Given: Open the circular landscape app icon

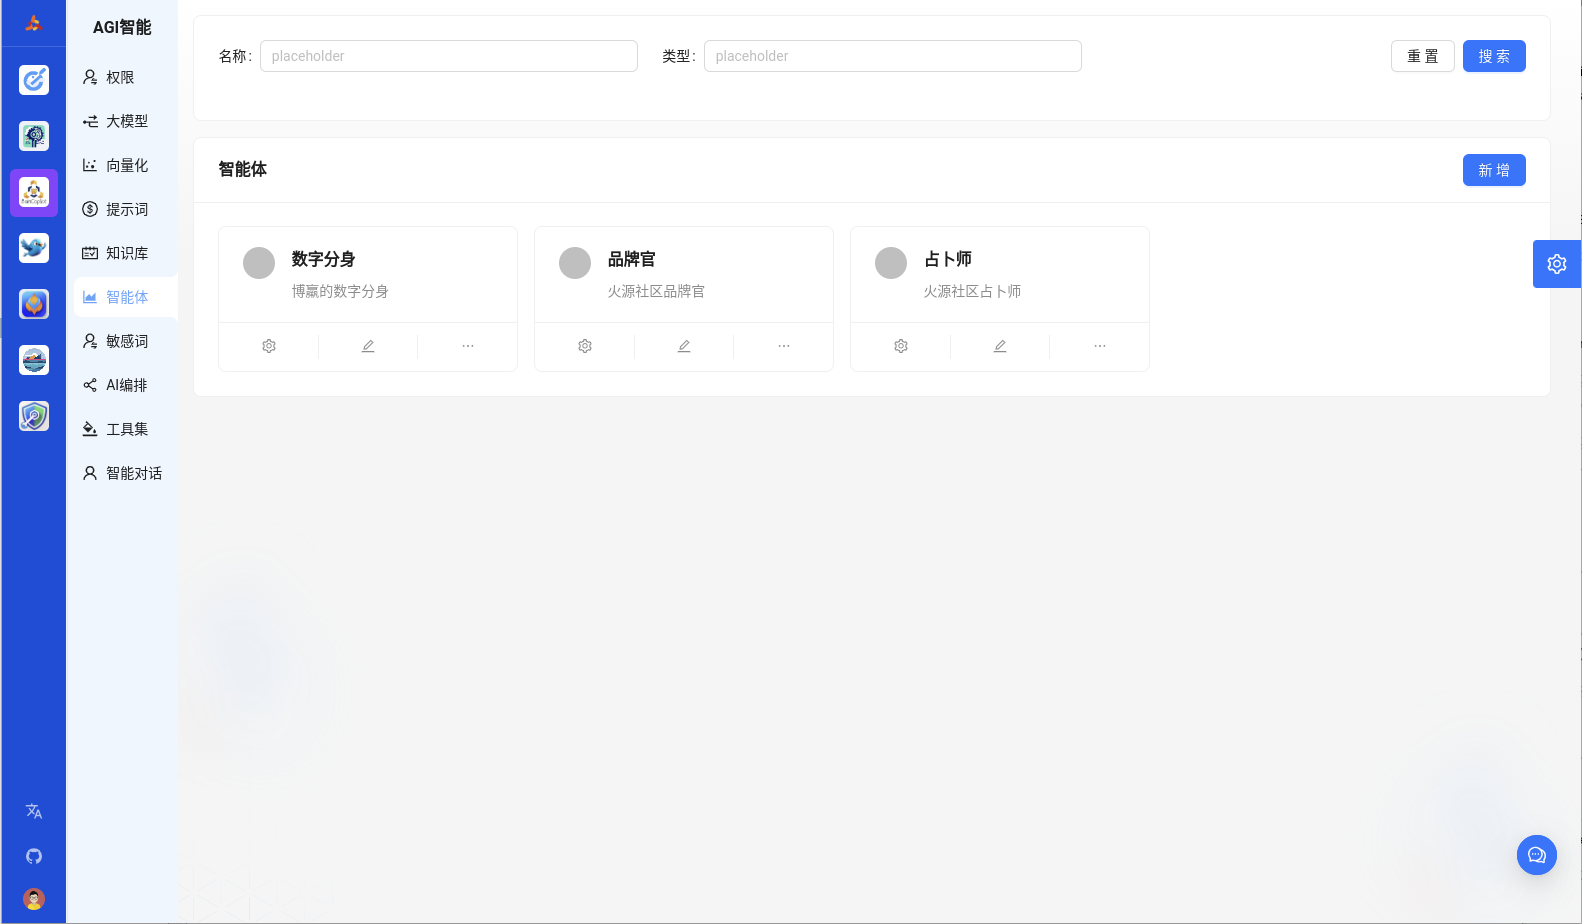Looking at the screenshot, I should [34, 359].
